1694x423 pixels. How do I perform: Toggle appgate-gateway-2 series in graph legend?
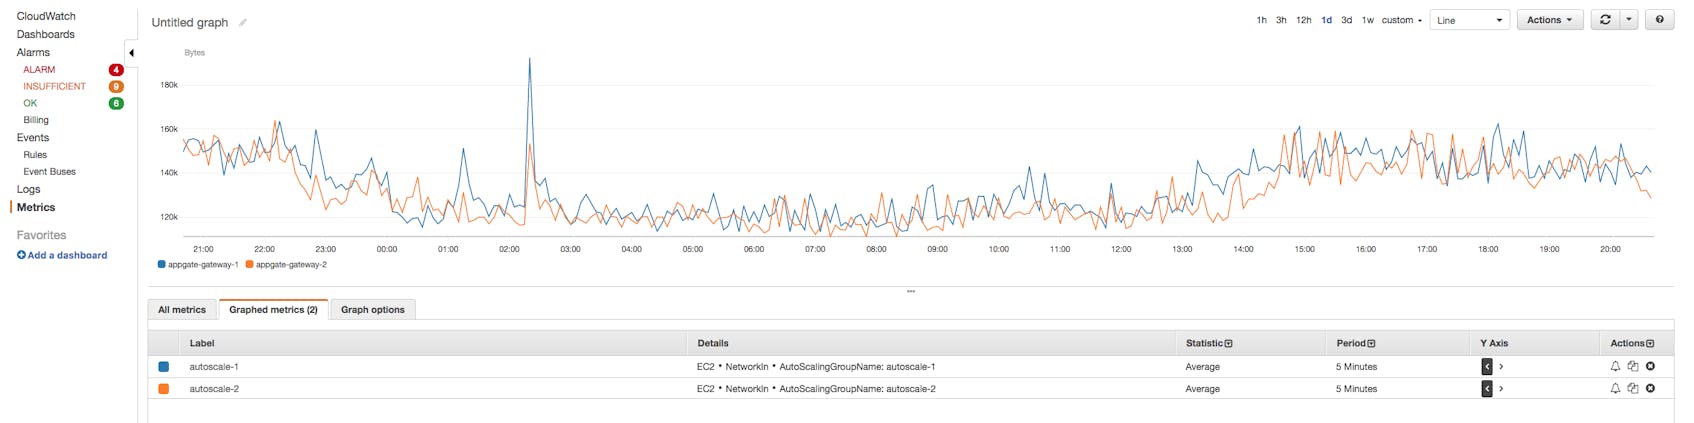(286, 265)
